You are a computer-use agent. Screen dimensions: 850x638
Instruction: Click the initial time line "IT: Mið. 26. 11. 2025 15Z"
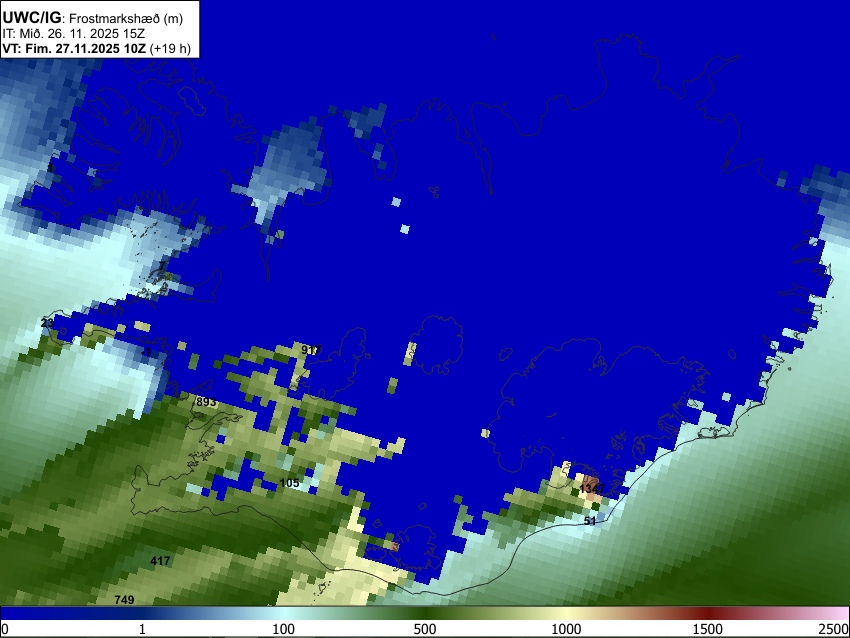(73, 34)
